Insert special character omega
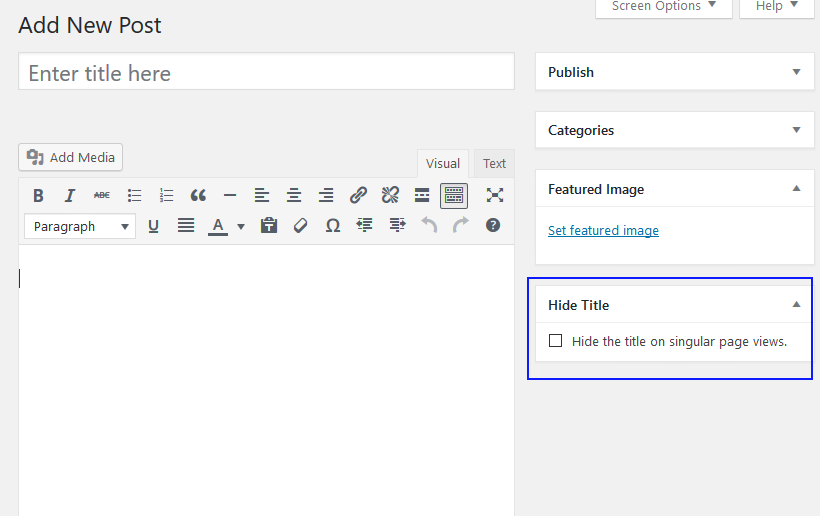820x516 pixels. tap(333, 226)
